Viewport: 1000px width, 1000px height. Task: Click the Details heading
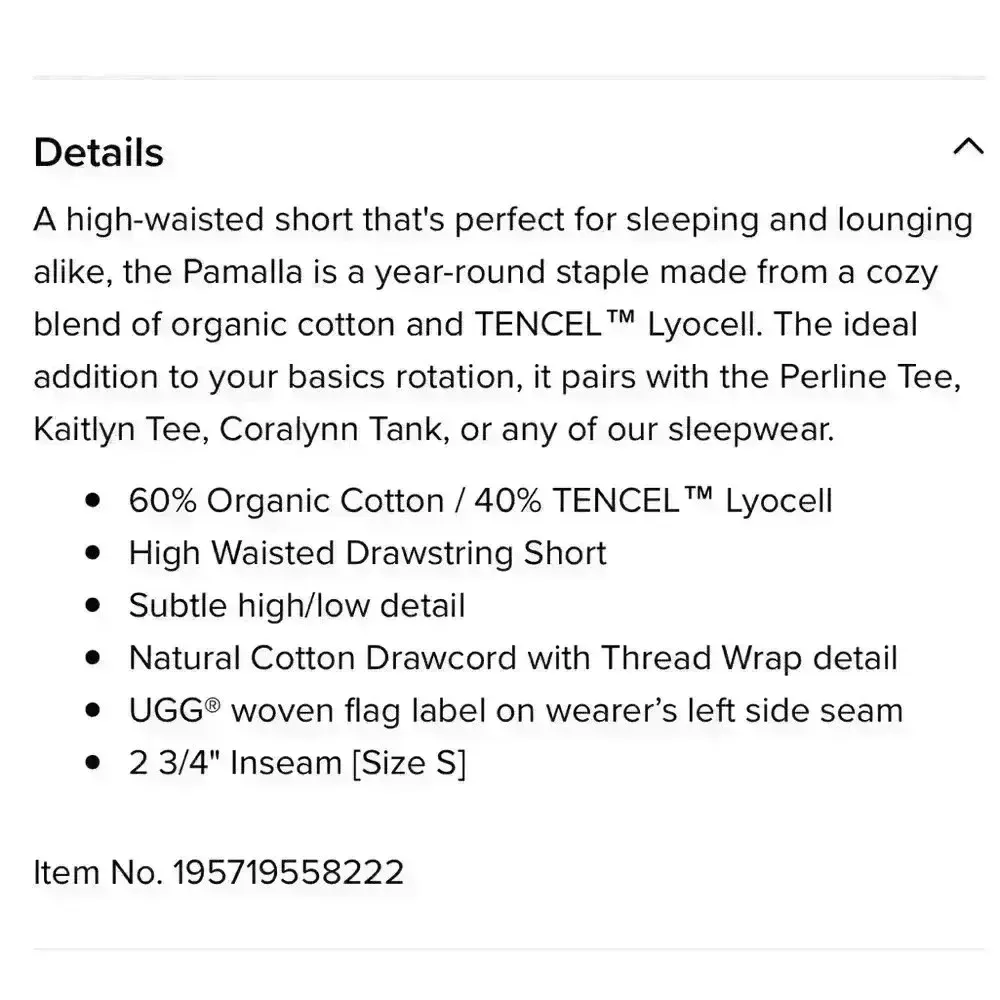(99, 153)
